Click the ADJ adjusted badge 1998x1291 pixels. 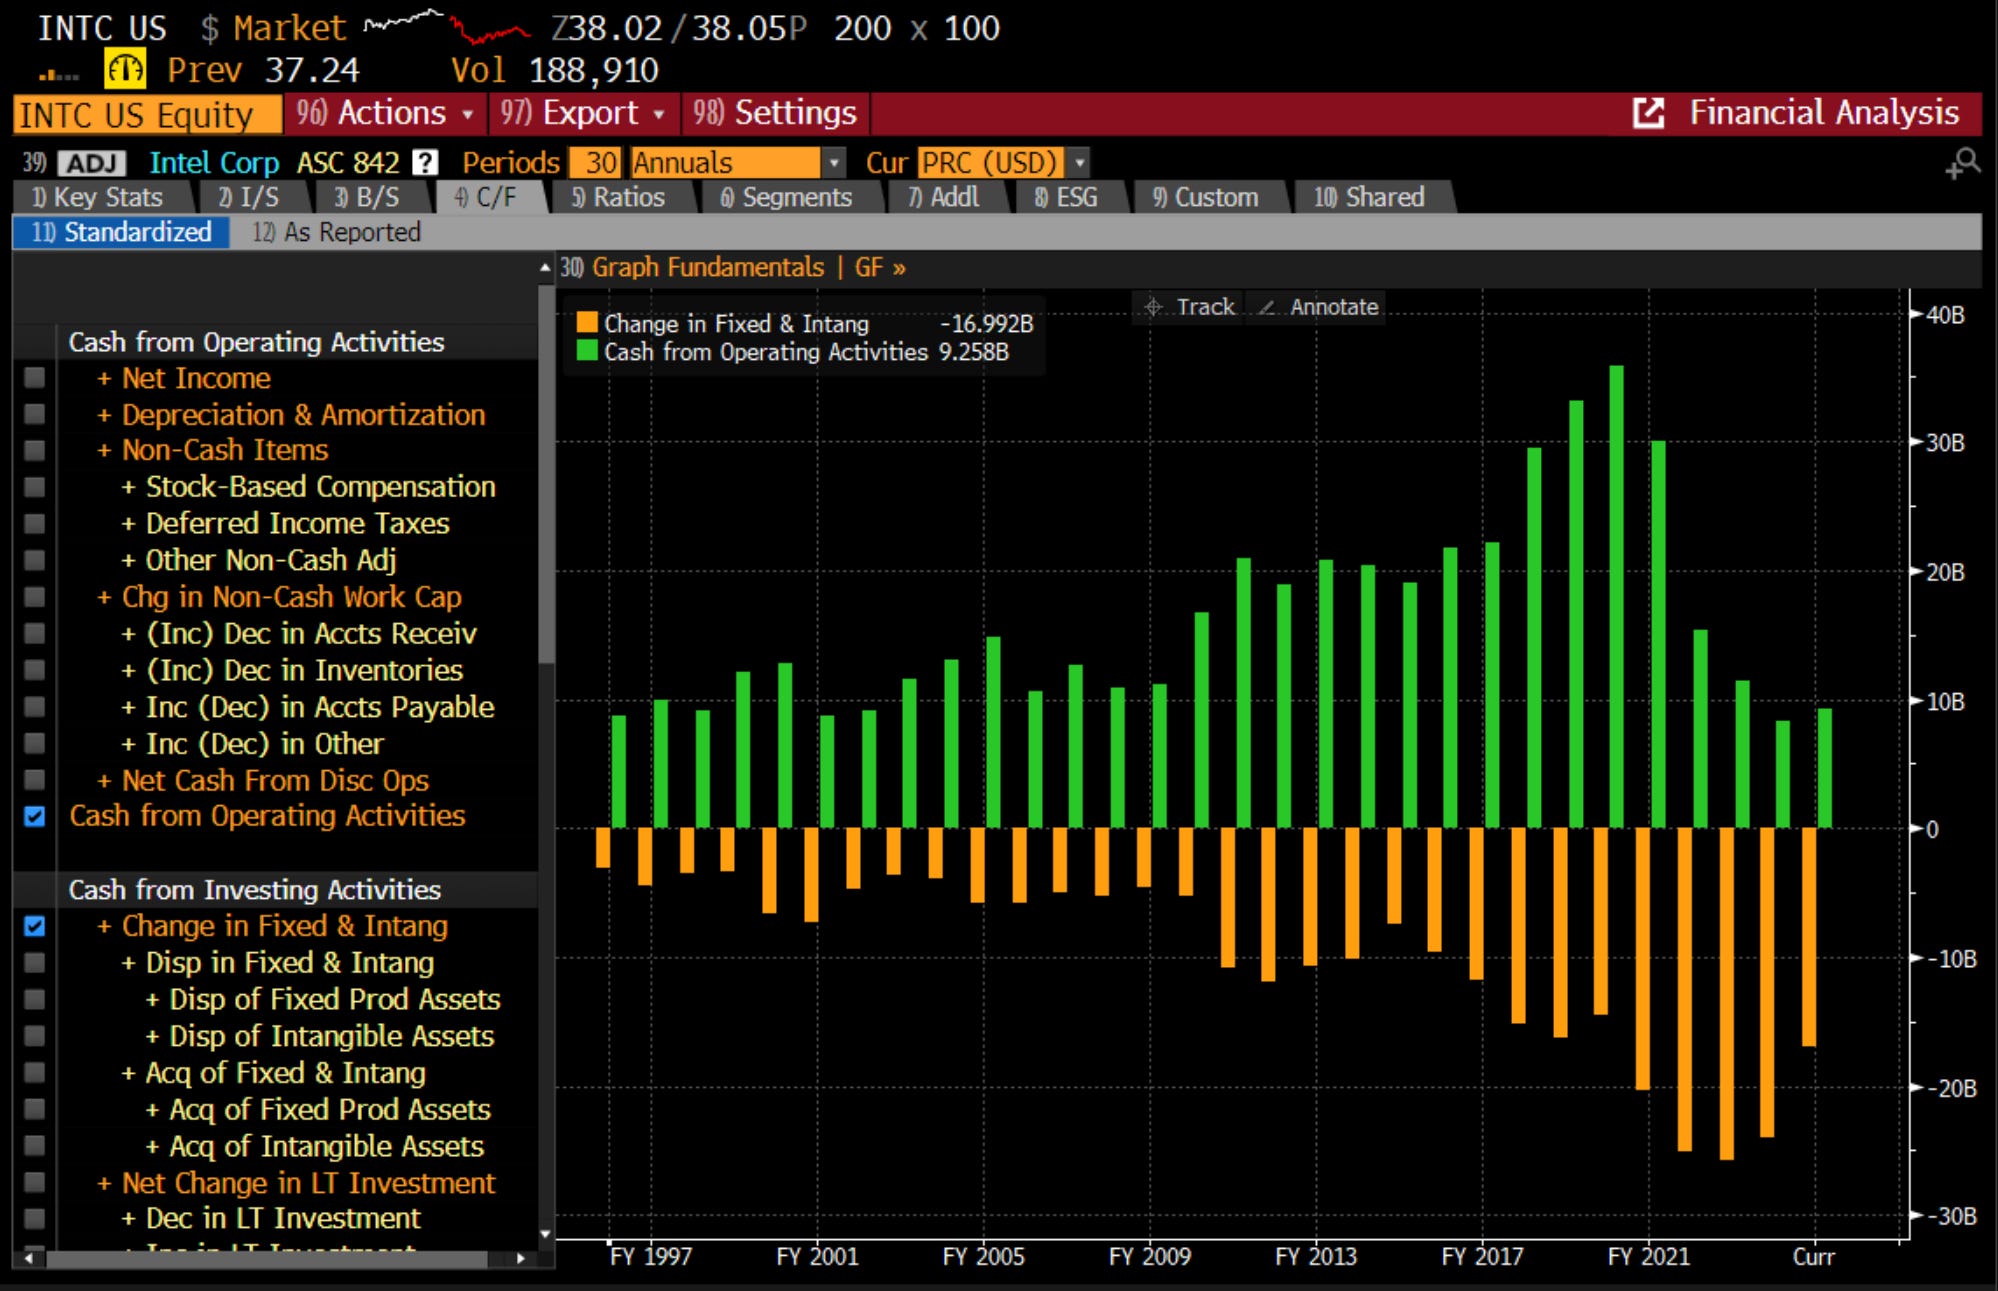tap(92, 163)
